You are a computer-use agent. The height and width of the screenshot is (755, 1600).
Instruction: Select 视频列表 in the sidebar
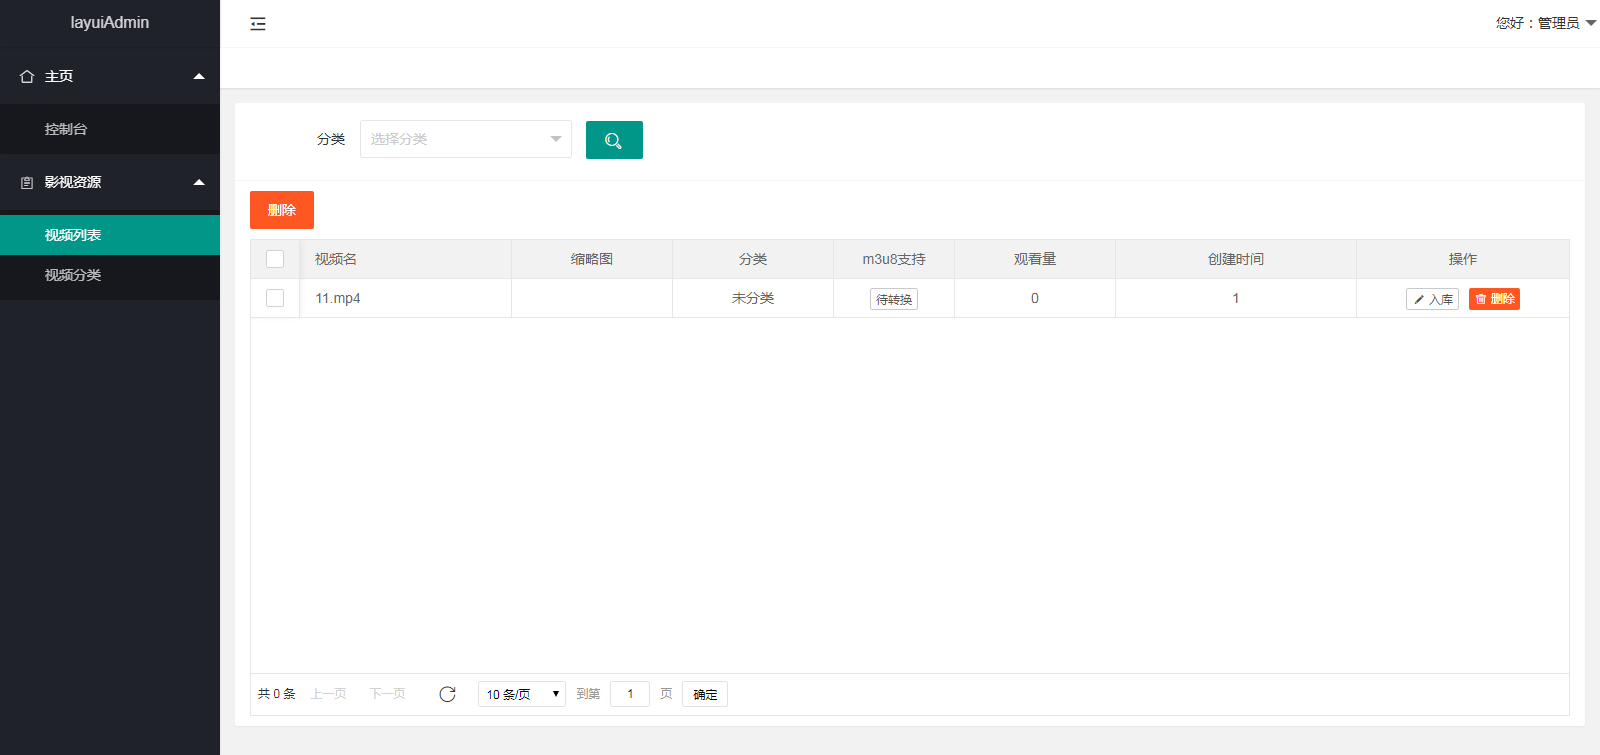pyautogui.click(x=110, y=235)
